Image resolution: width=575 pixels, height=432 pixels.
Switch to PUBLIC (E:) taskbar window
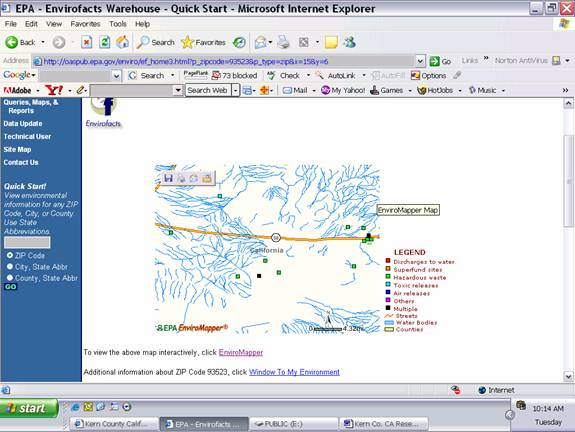(x=293, y=424)
